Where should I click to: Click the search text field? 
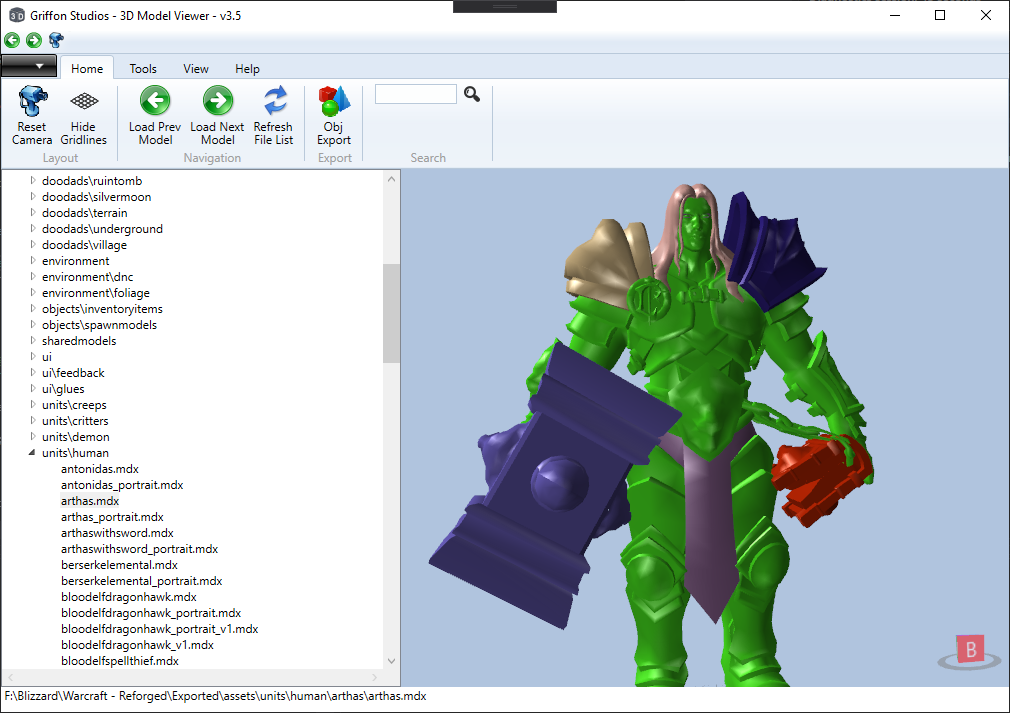[415, 94]
